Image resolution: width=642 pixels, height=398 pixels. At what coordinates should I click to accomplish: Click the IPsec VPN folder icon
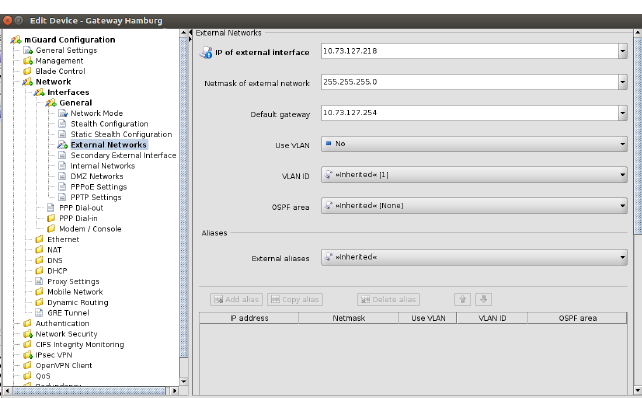point(28,355)
